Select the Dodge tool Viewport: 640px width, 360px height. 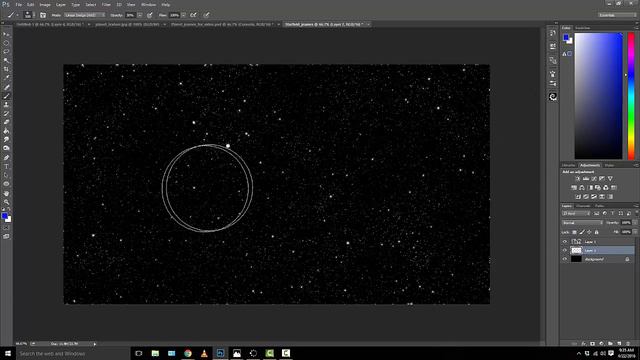6,148
